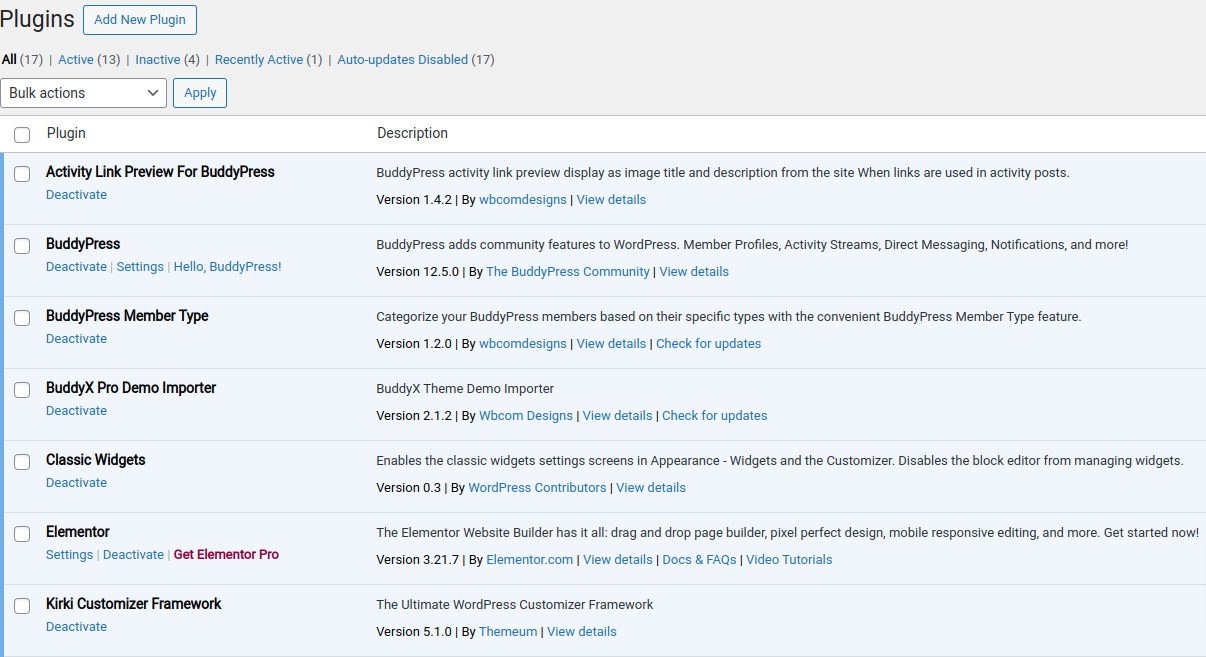1206x657 pixels.
Task: Show Recently Active plugins
Action: click(x=260, y=59)
